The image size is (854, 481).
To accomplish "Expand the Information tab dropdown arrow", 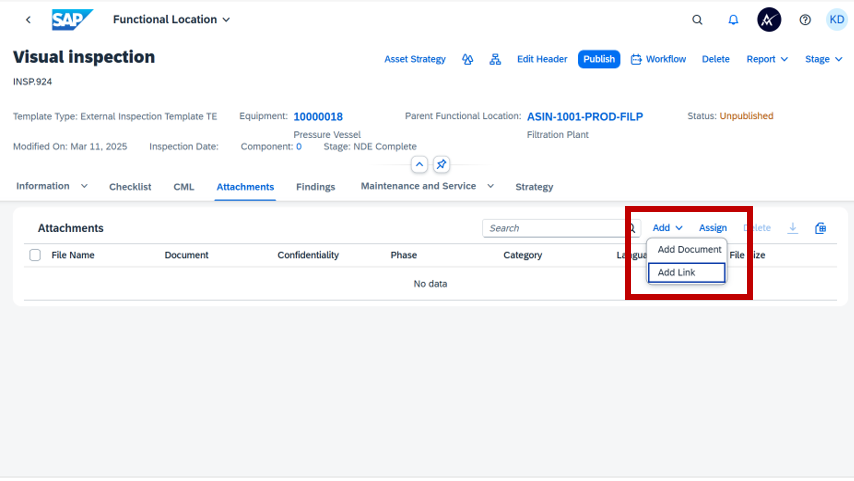I will pyautogui.click(x=84, y=186).
